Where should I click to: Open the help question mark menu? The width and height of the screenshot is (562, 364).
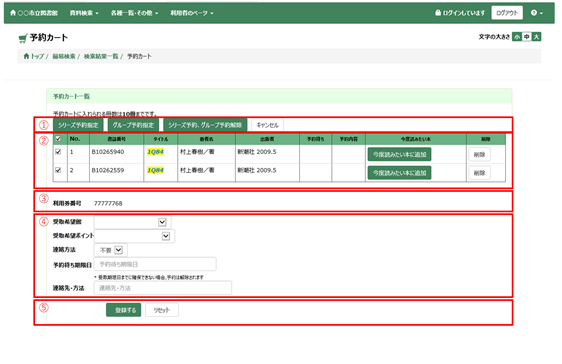[x=537, y=13]
